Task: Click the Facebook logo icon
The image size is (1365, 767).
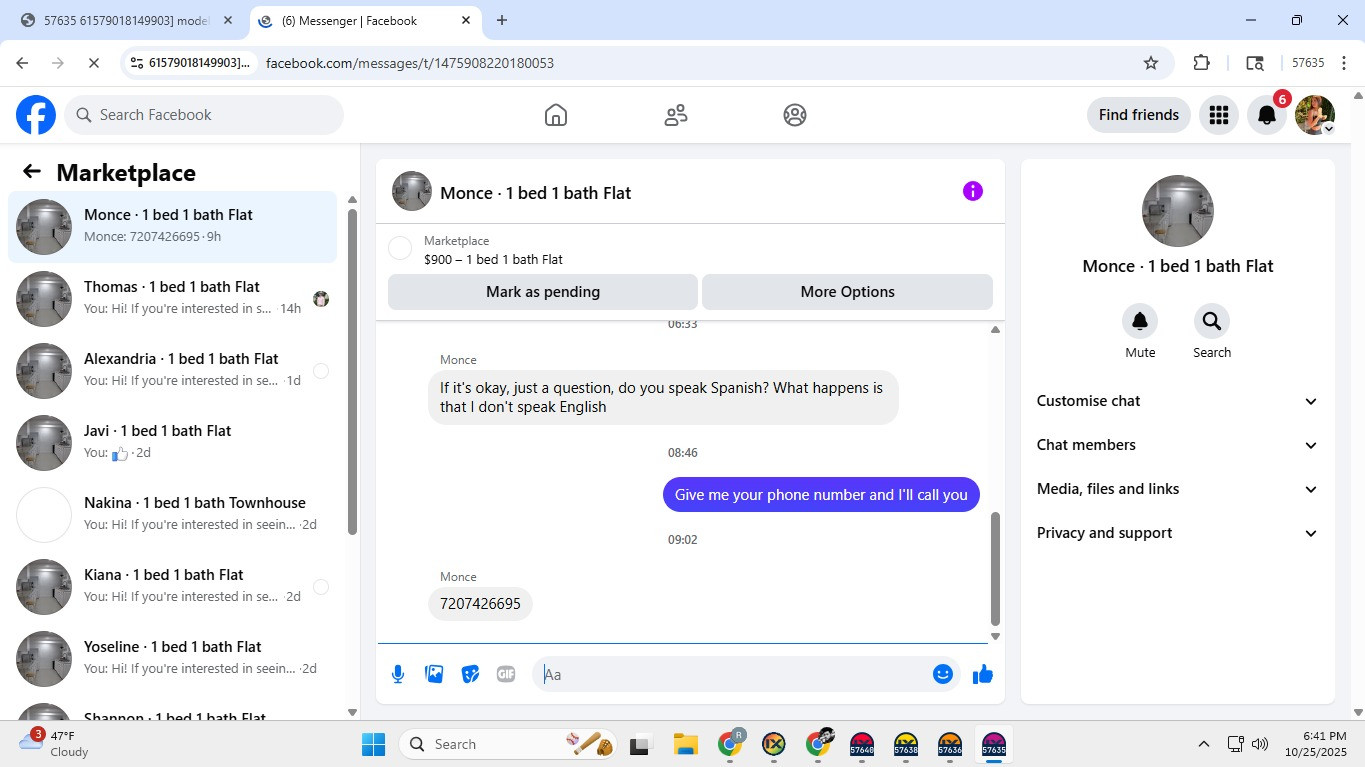Action: coord(36,115)
